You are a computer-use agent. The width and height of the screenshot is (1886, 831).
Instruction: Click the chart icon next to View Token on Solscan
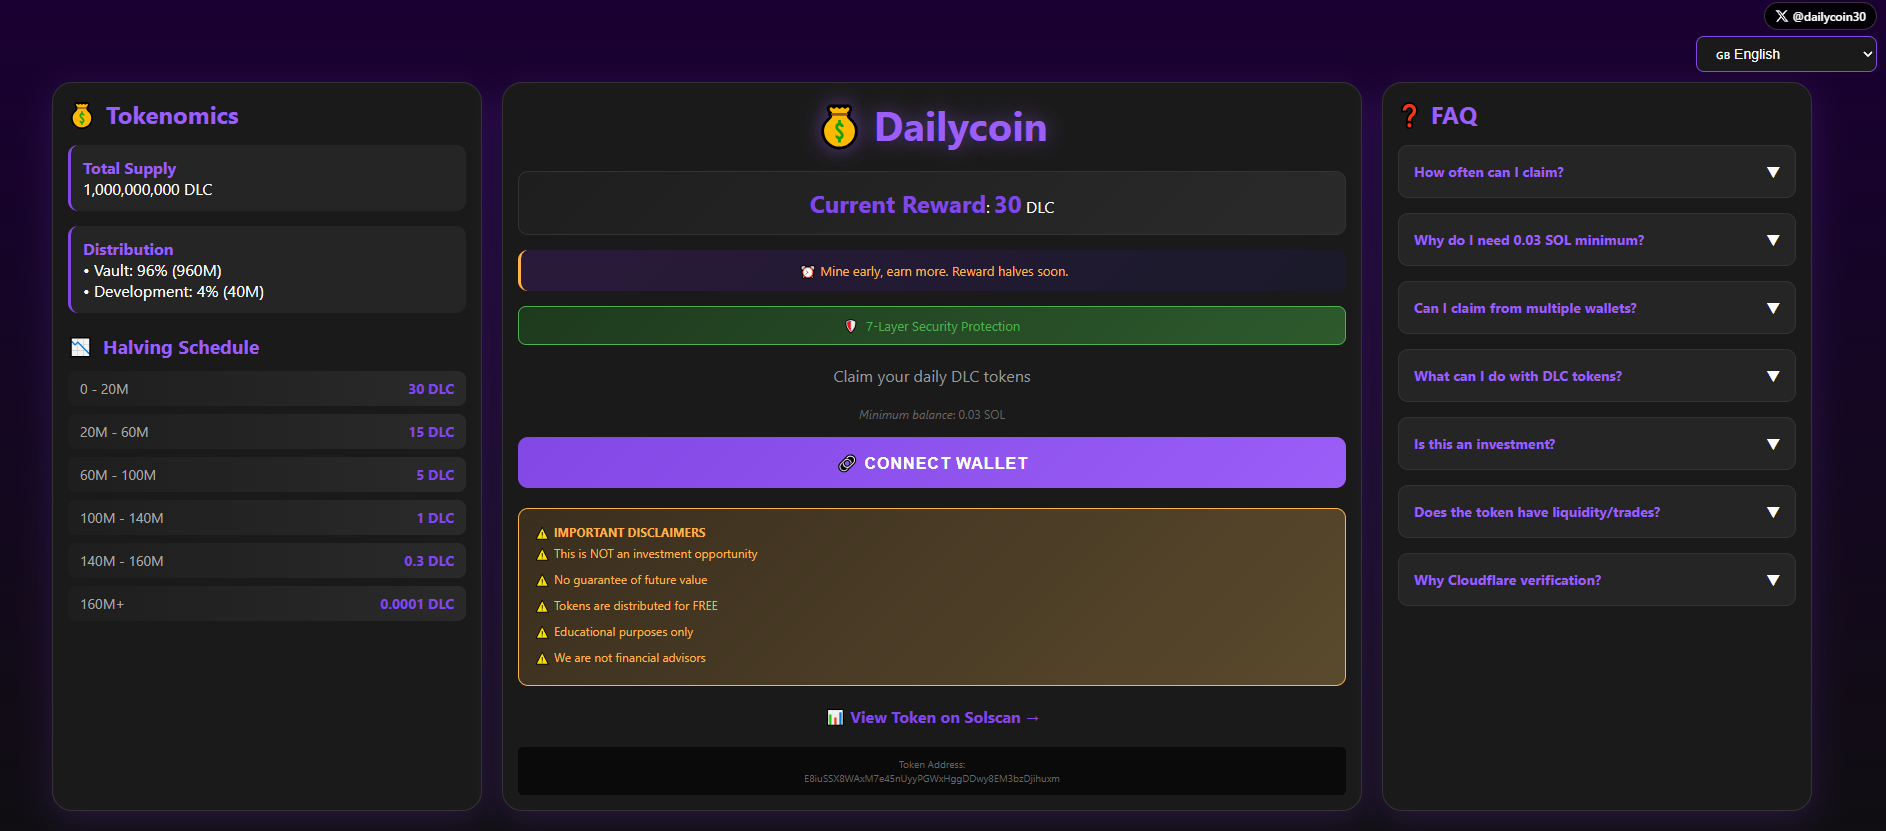834,717
